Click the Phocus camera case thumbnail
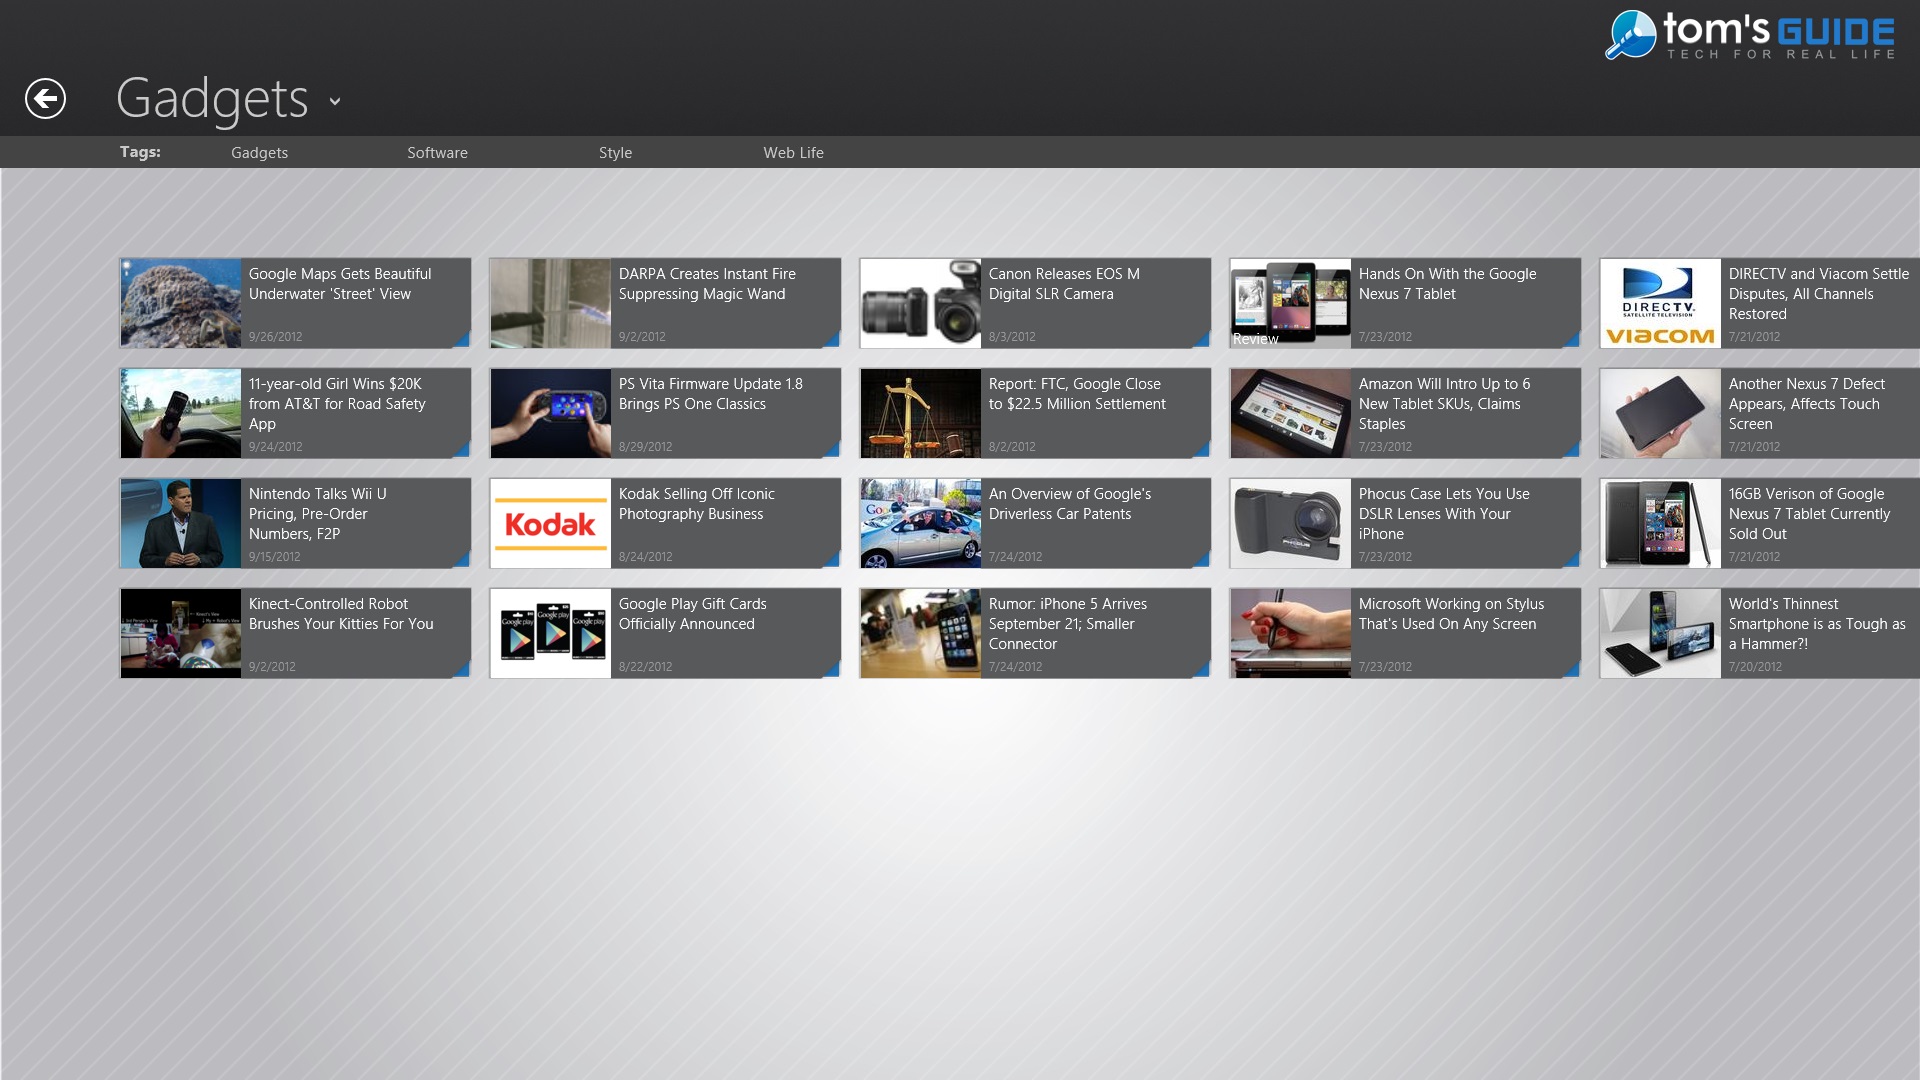The width and height of the screenshot is (1920, 1080). pyautogui.click(x=1290, y=523)
